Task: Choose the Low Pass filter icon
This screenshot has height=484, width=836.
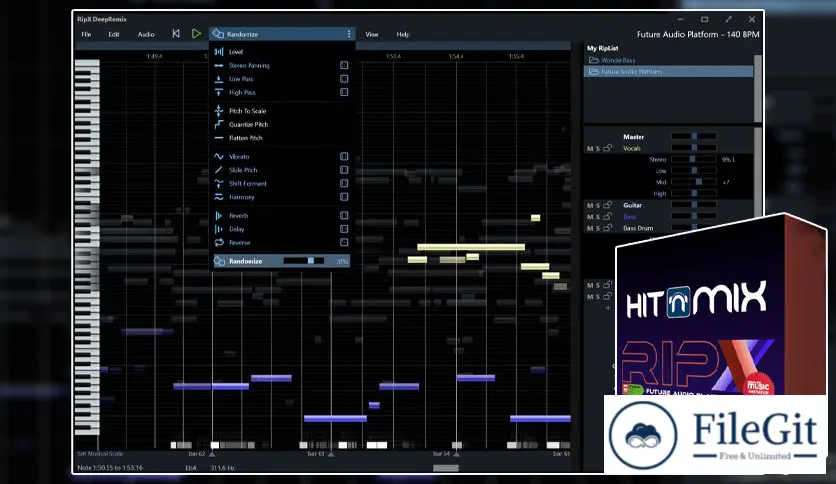Action: point(219,79)
